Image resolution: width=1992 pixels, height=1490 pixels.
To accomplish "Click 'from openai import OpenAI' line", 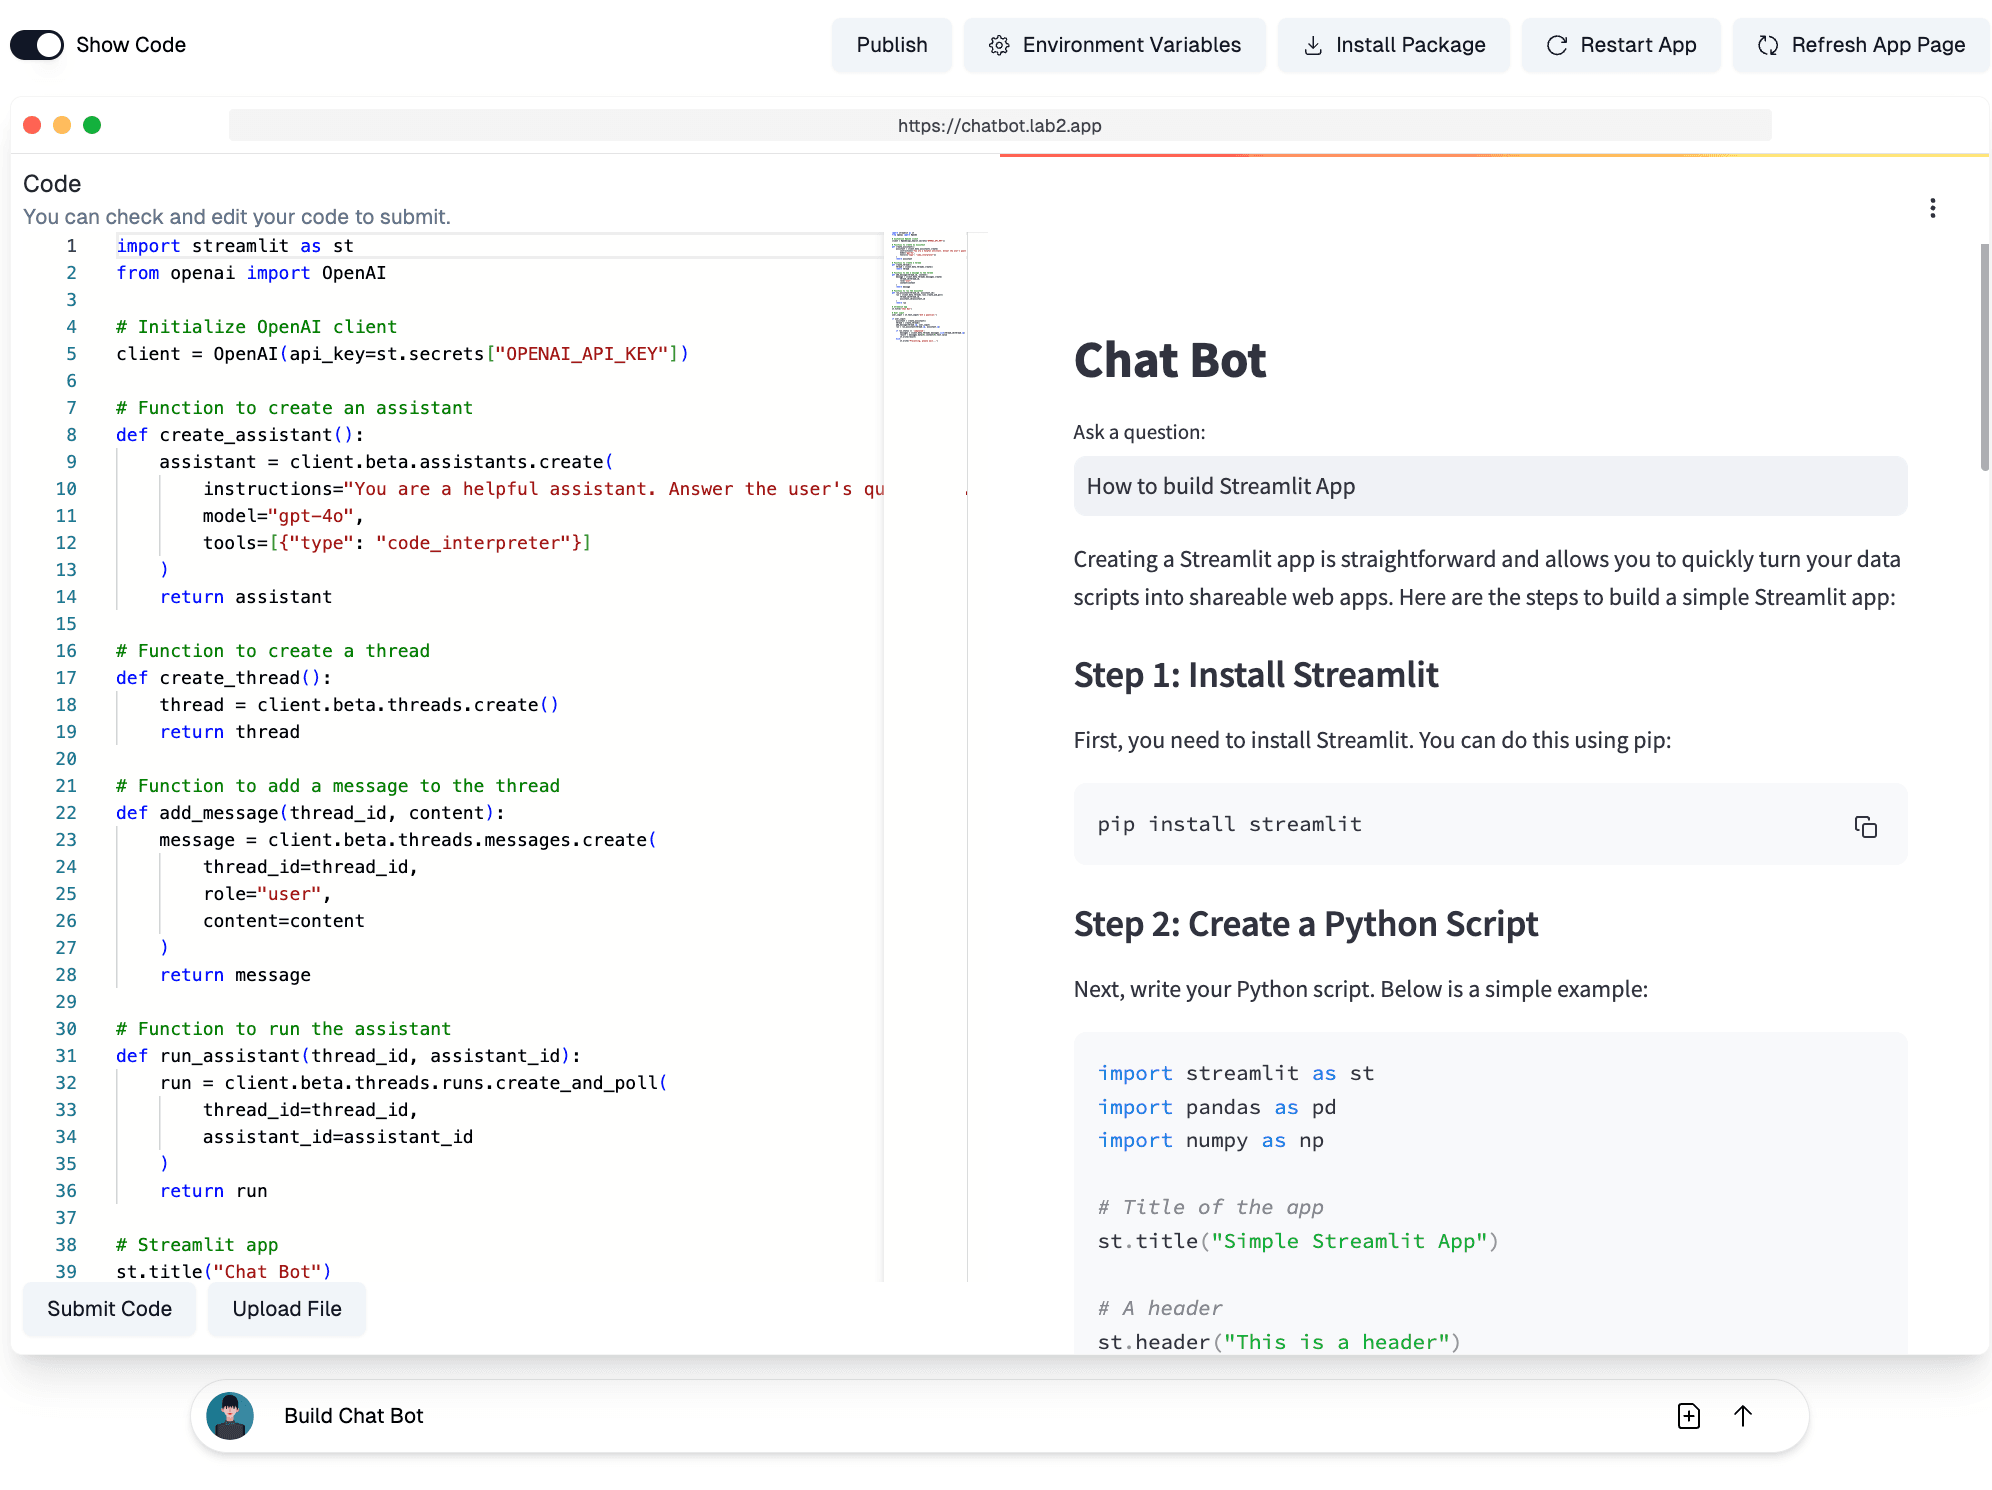I will tap(251, 273).
